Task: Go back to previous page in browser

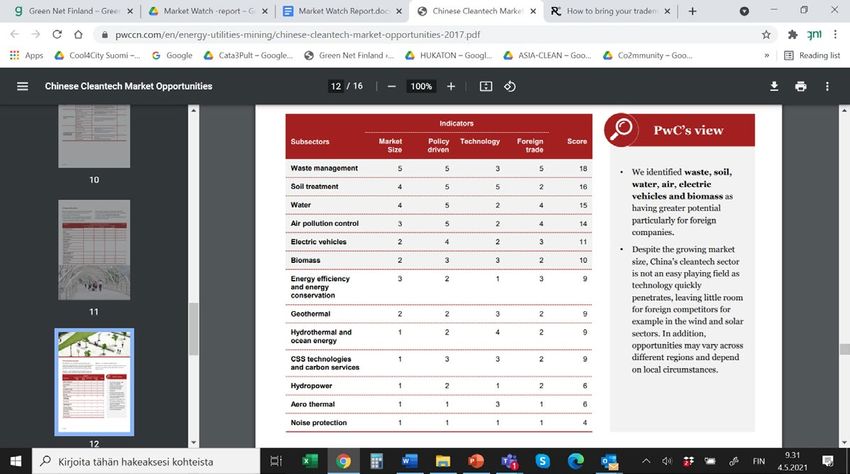Action: coord(15,34)
